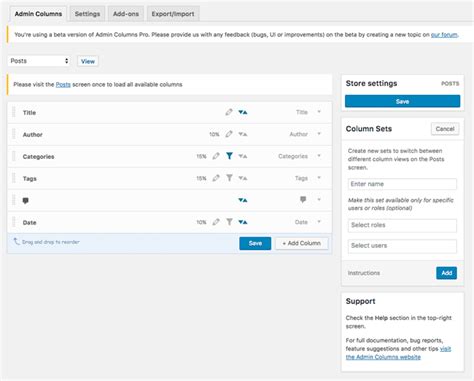Viewport: 474px width, 381px height.
Task: Click the + Add Column button
Action: (x=302, y=243)
